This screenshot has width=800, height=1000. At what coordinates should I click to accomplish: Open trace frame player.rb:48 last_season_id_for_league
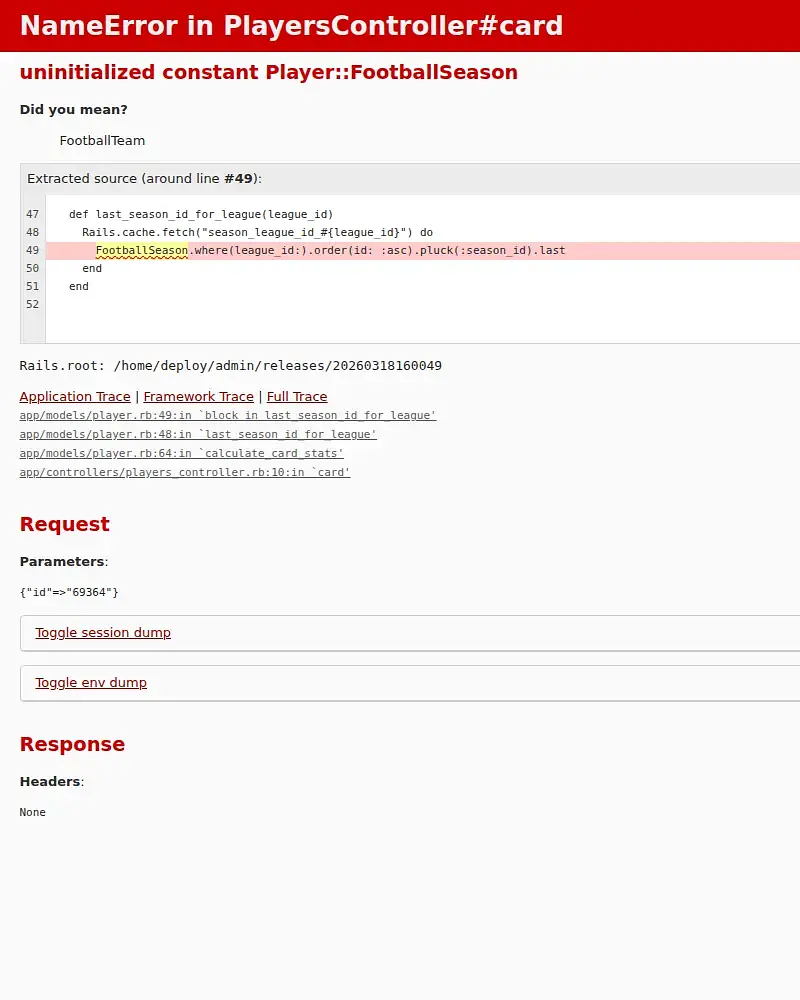tap(198, 434)
